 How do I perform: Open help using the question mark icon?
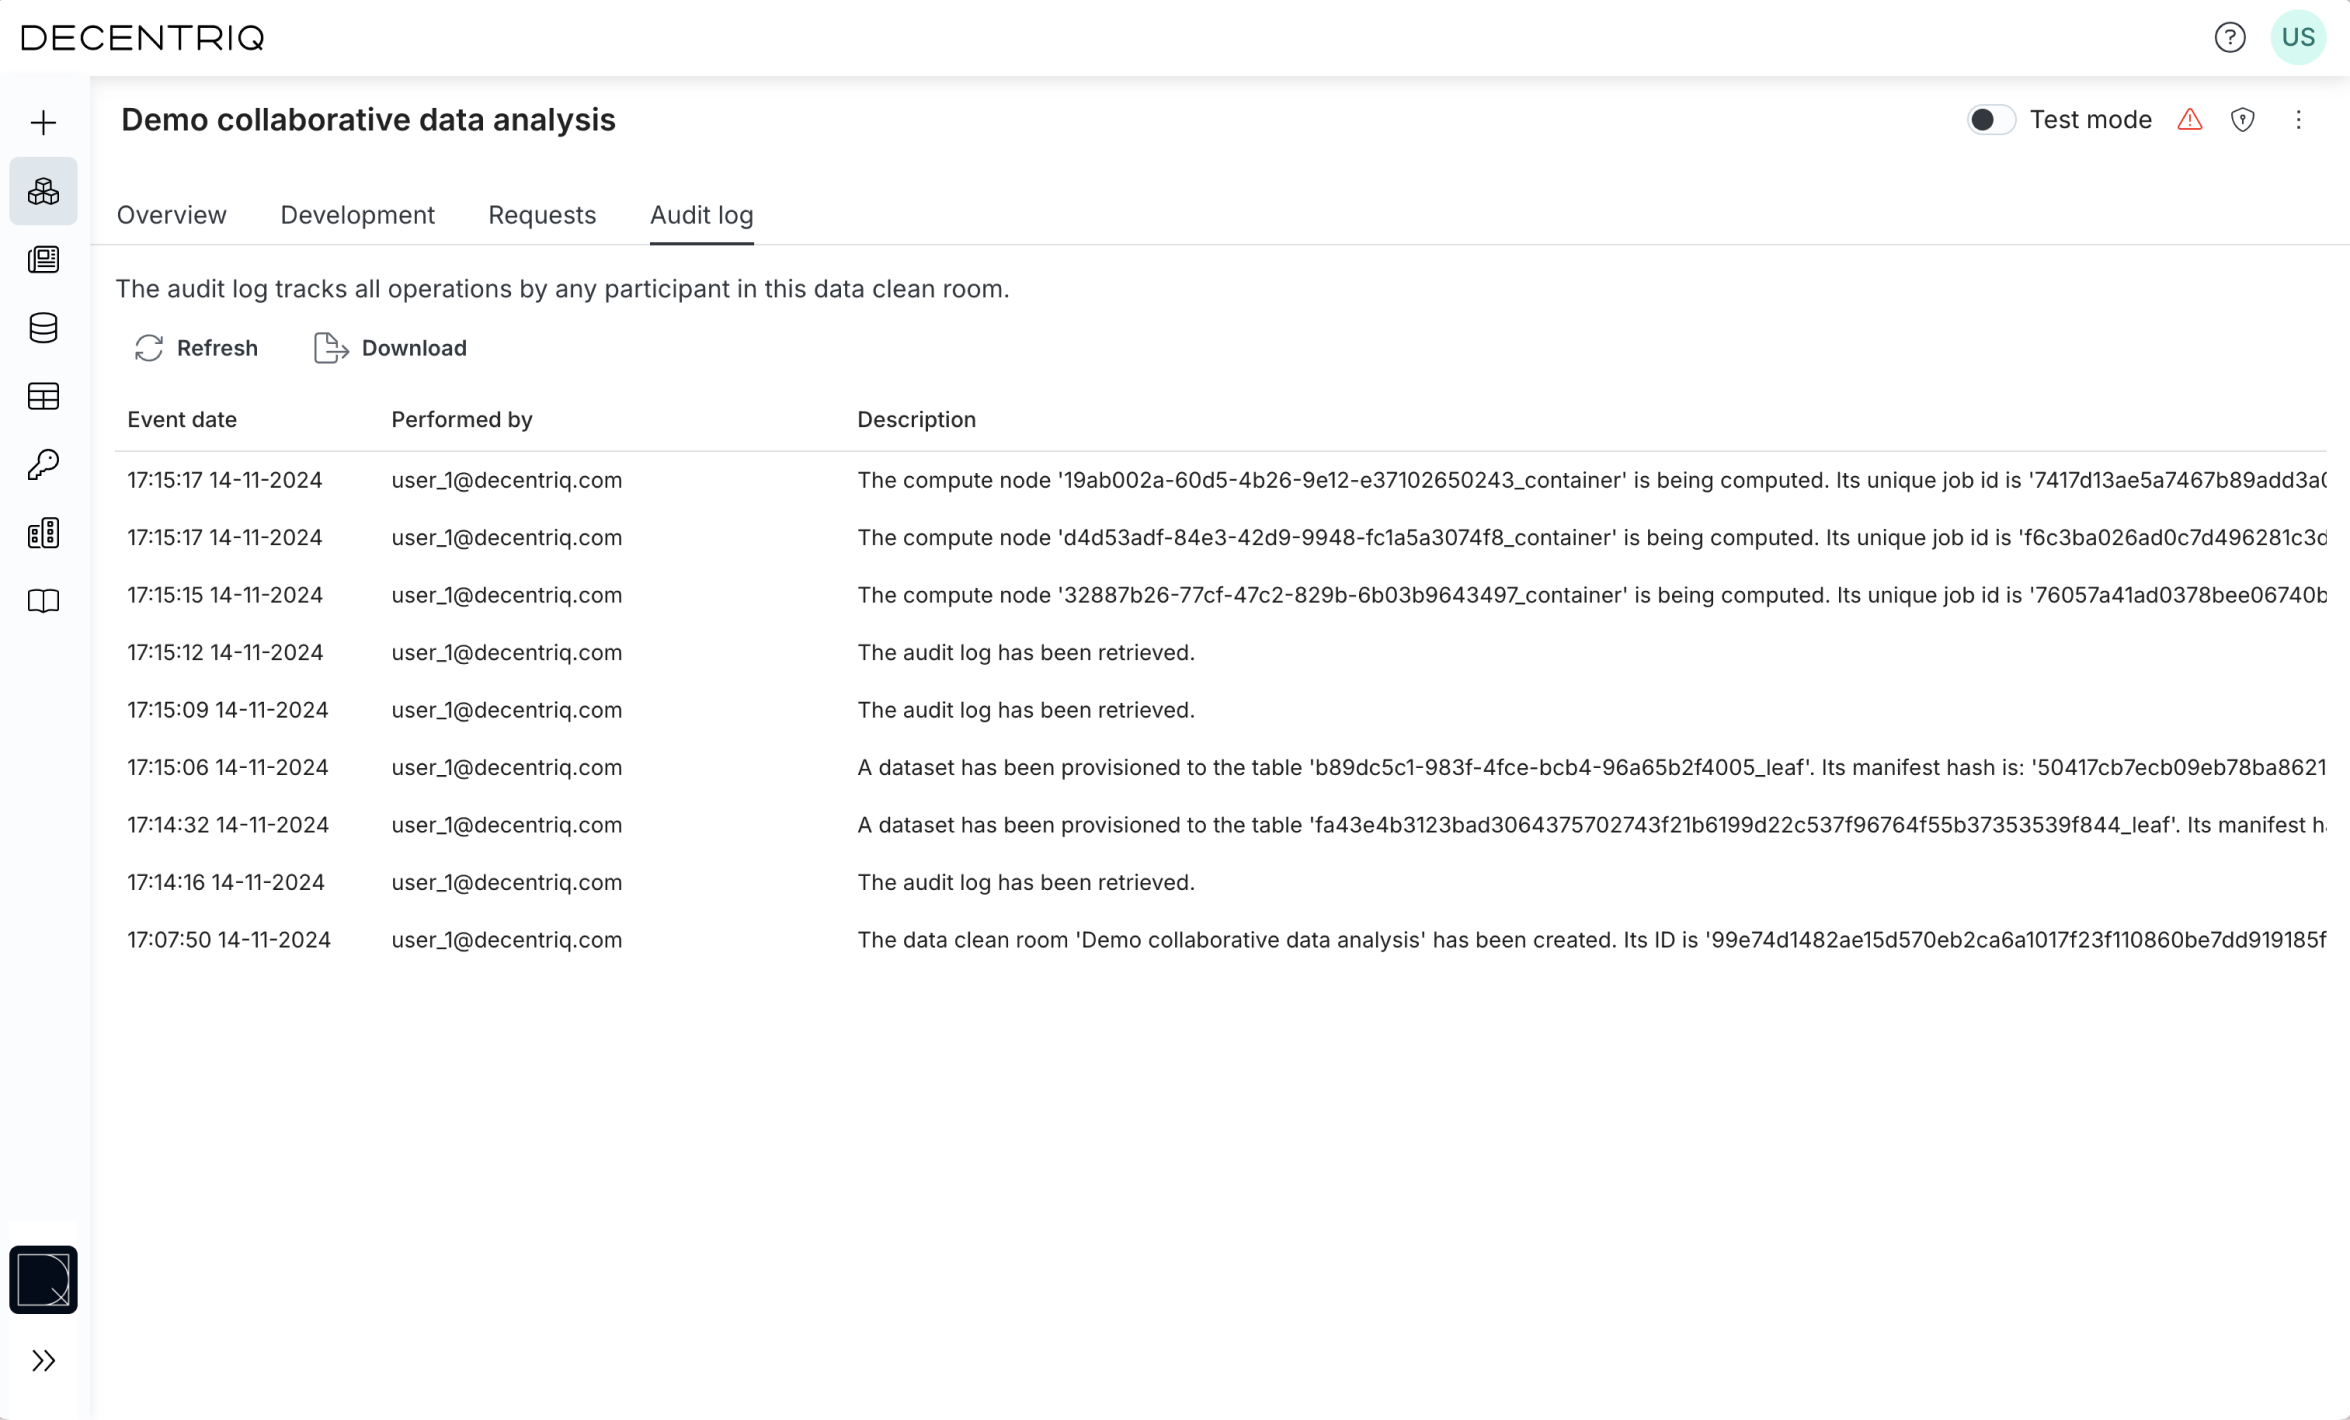[2229, 37]
